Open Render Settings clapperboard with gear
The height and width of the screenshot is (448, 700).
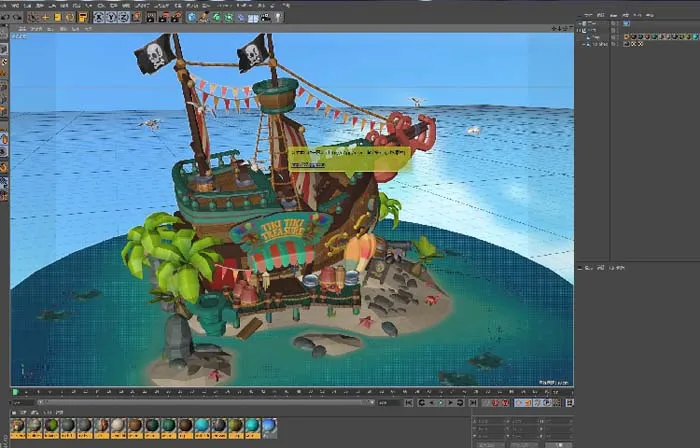pyautogui.click(x=176, y=16)
